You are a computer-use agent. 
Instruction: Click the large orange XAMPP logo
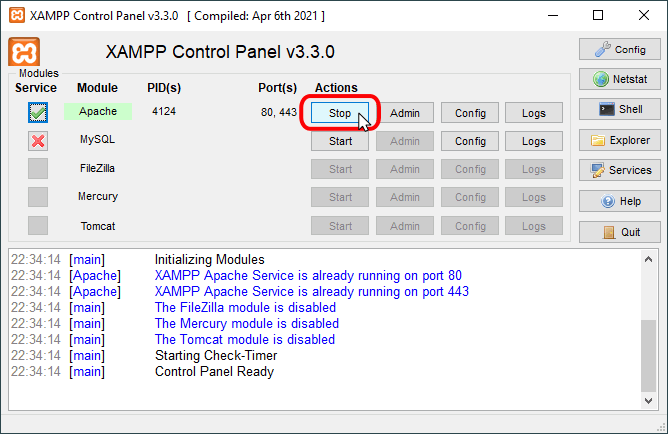(x=24, y=52)
